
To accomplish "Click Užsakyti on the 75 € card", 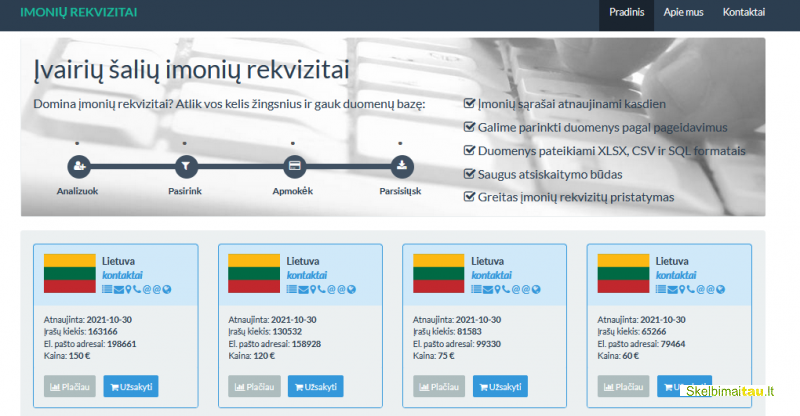I will tap(500, 386).
